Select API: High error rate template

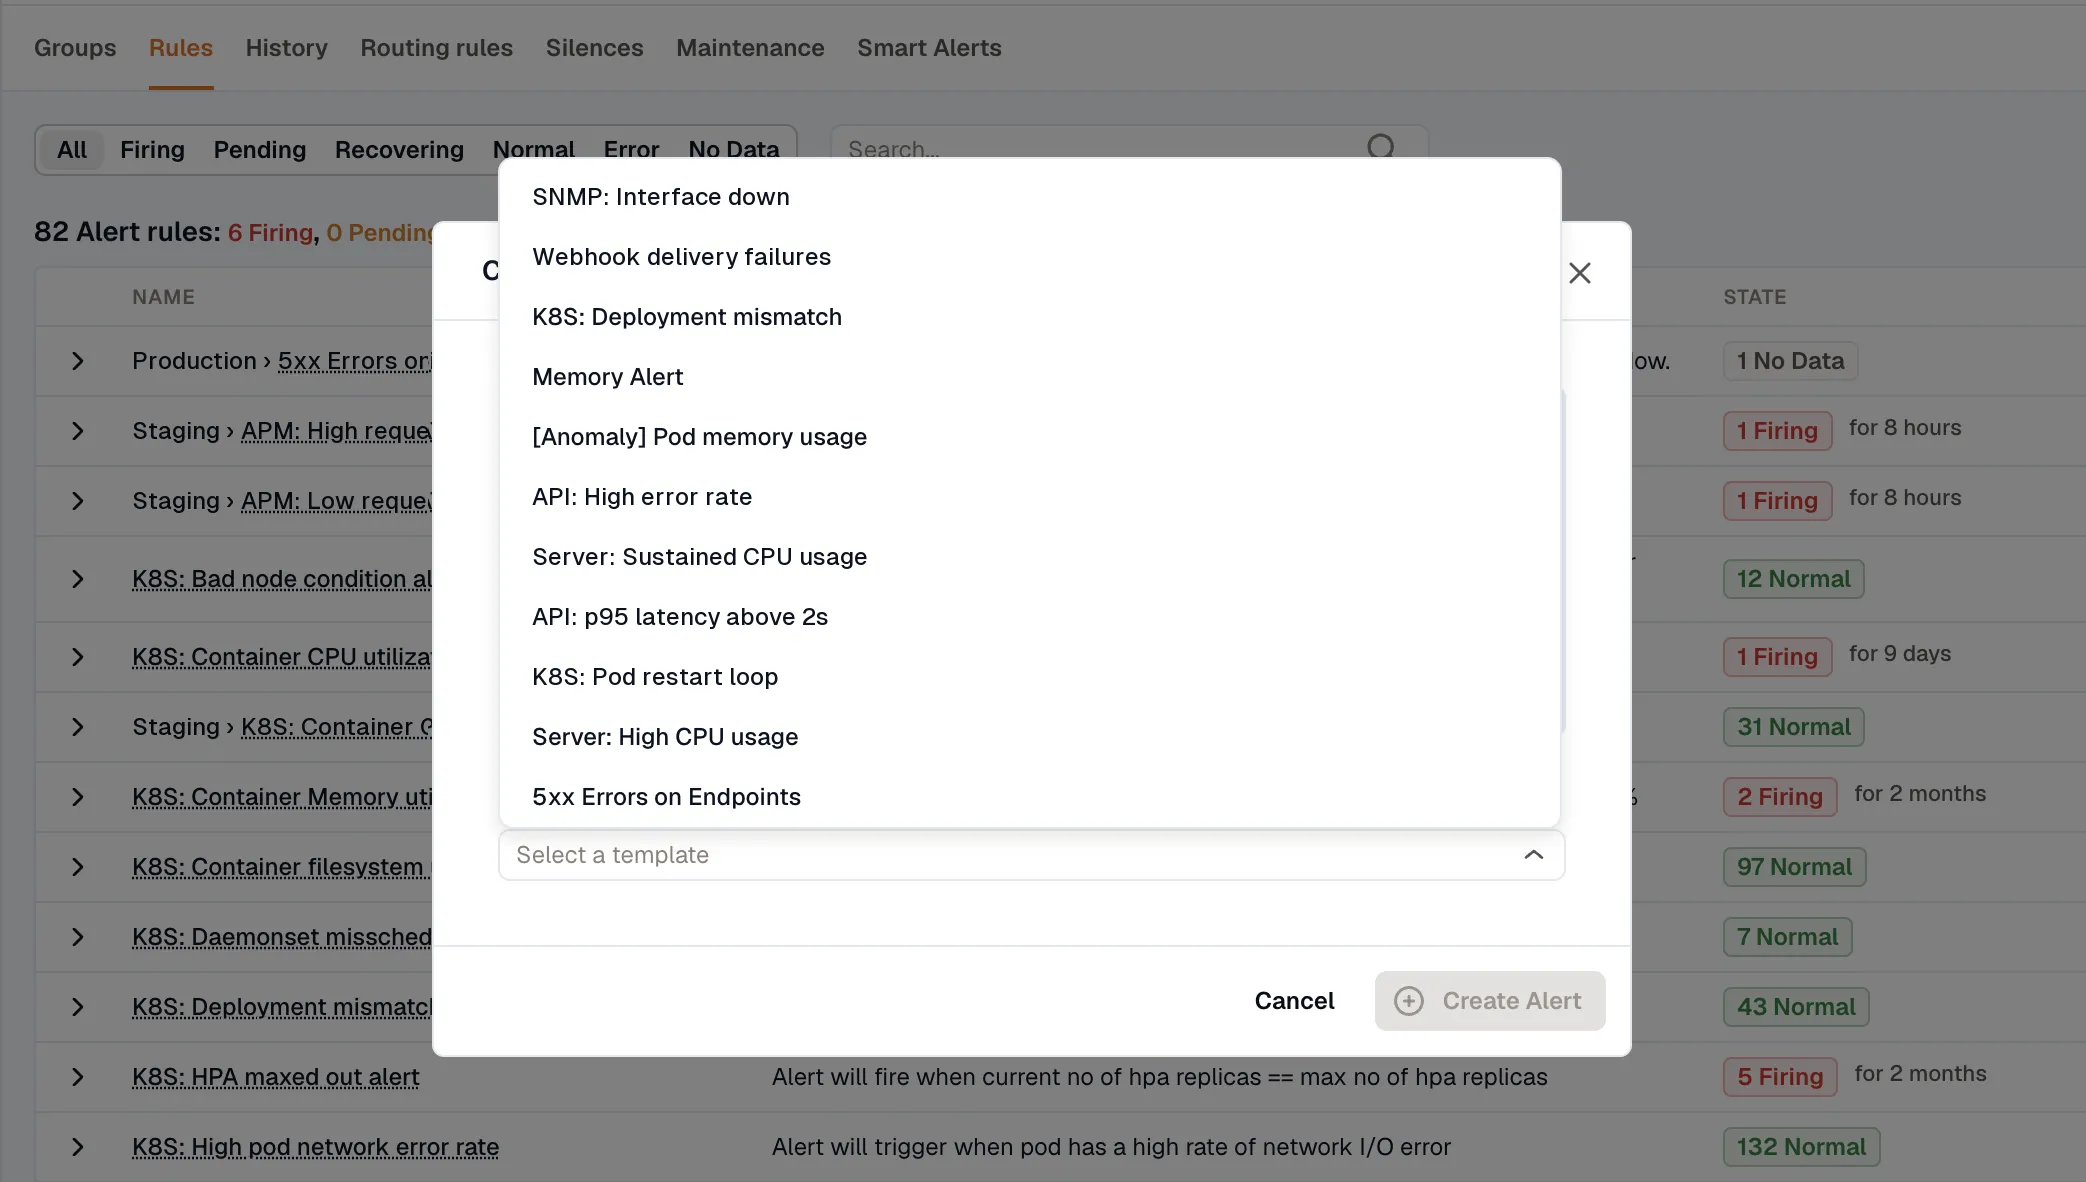[1029, 497]
